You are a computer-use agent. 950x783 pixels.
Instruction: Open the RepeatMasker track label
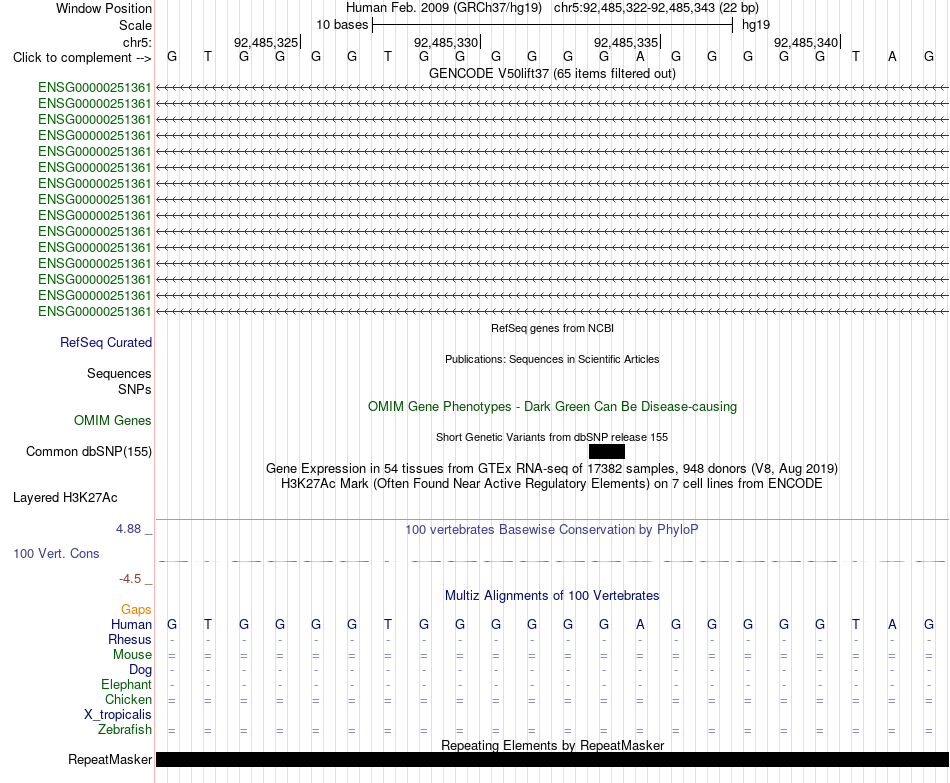tap(110, 759)
